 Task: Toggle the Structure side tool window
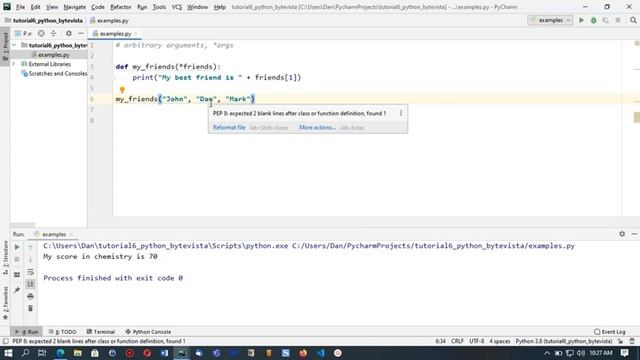[x=5, y=258]
